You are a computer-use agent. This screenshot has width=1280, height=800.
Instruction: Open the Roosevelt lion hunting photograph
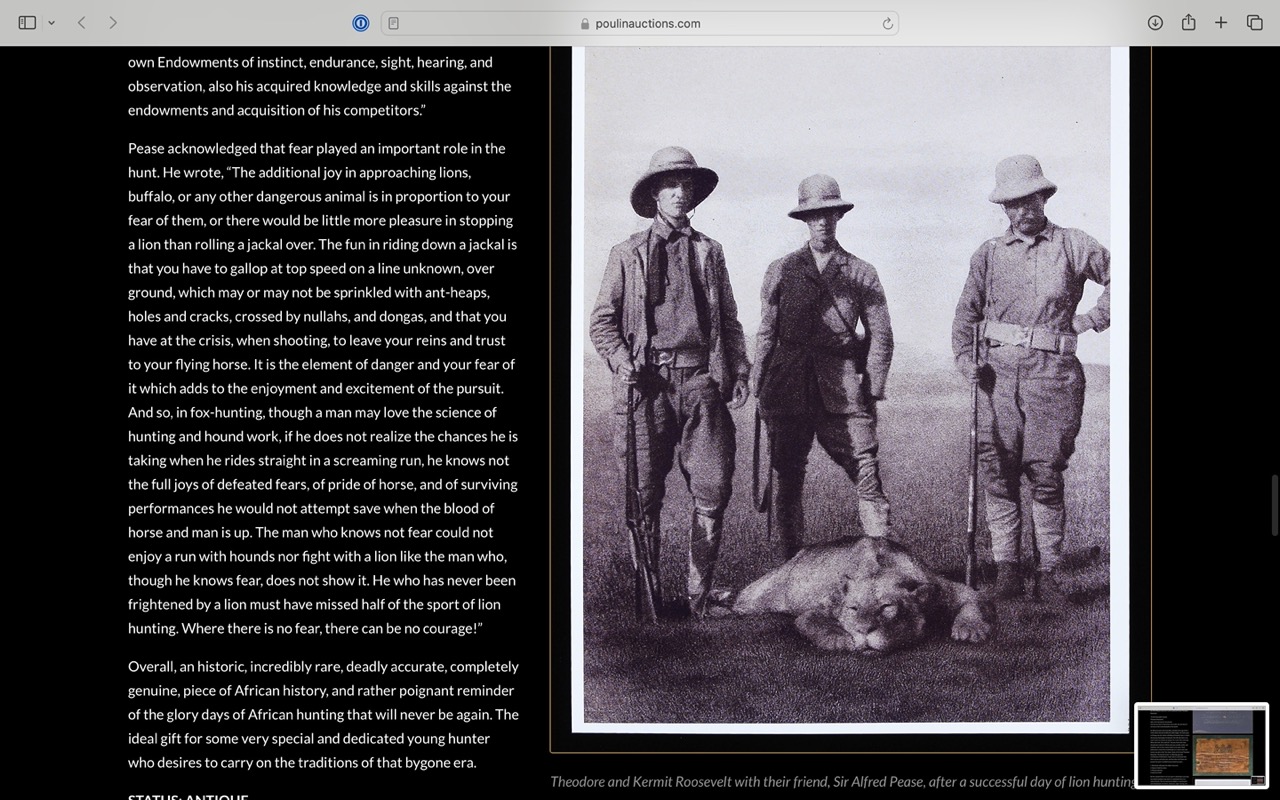coord(850,388)
